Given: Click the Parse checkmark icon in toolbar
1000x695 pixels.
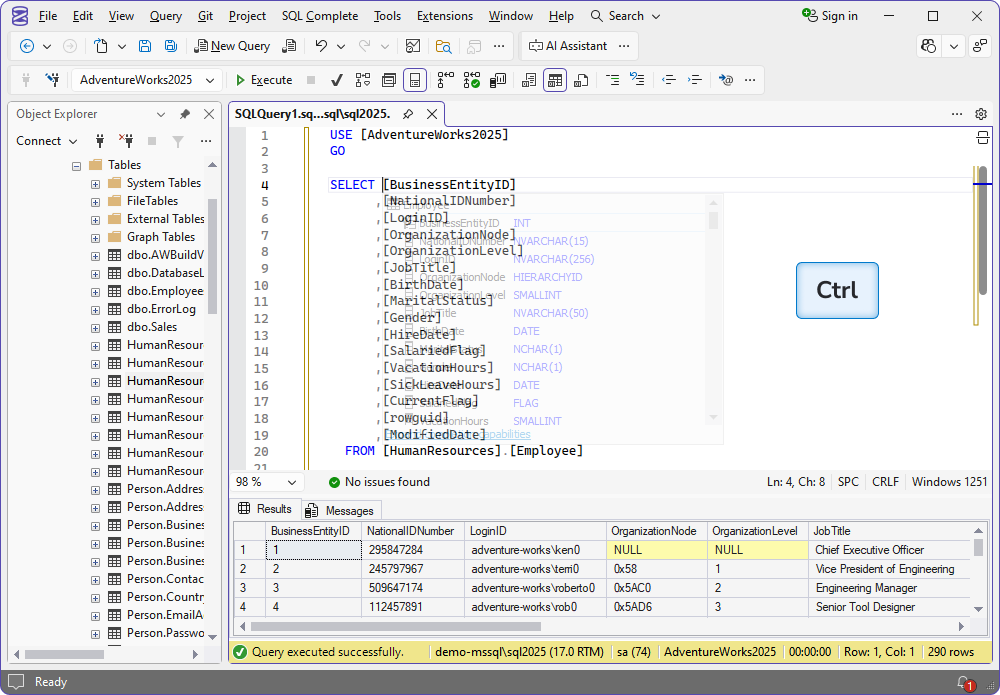Looking at the screenshot, I should click(x=337, y=80).
